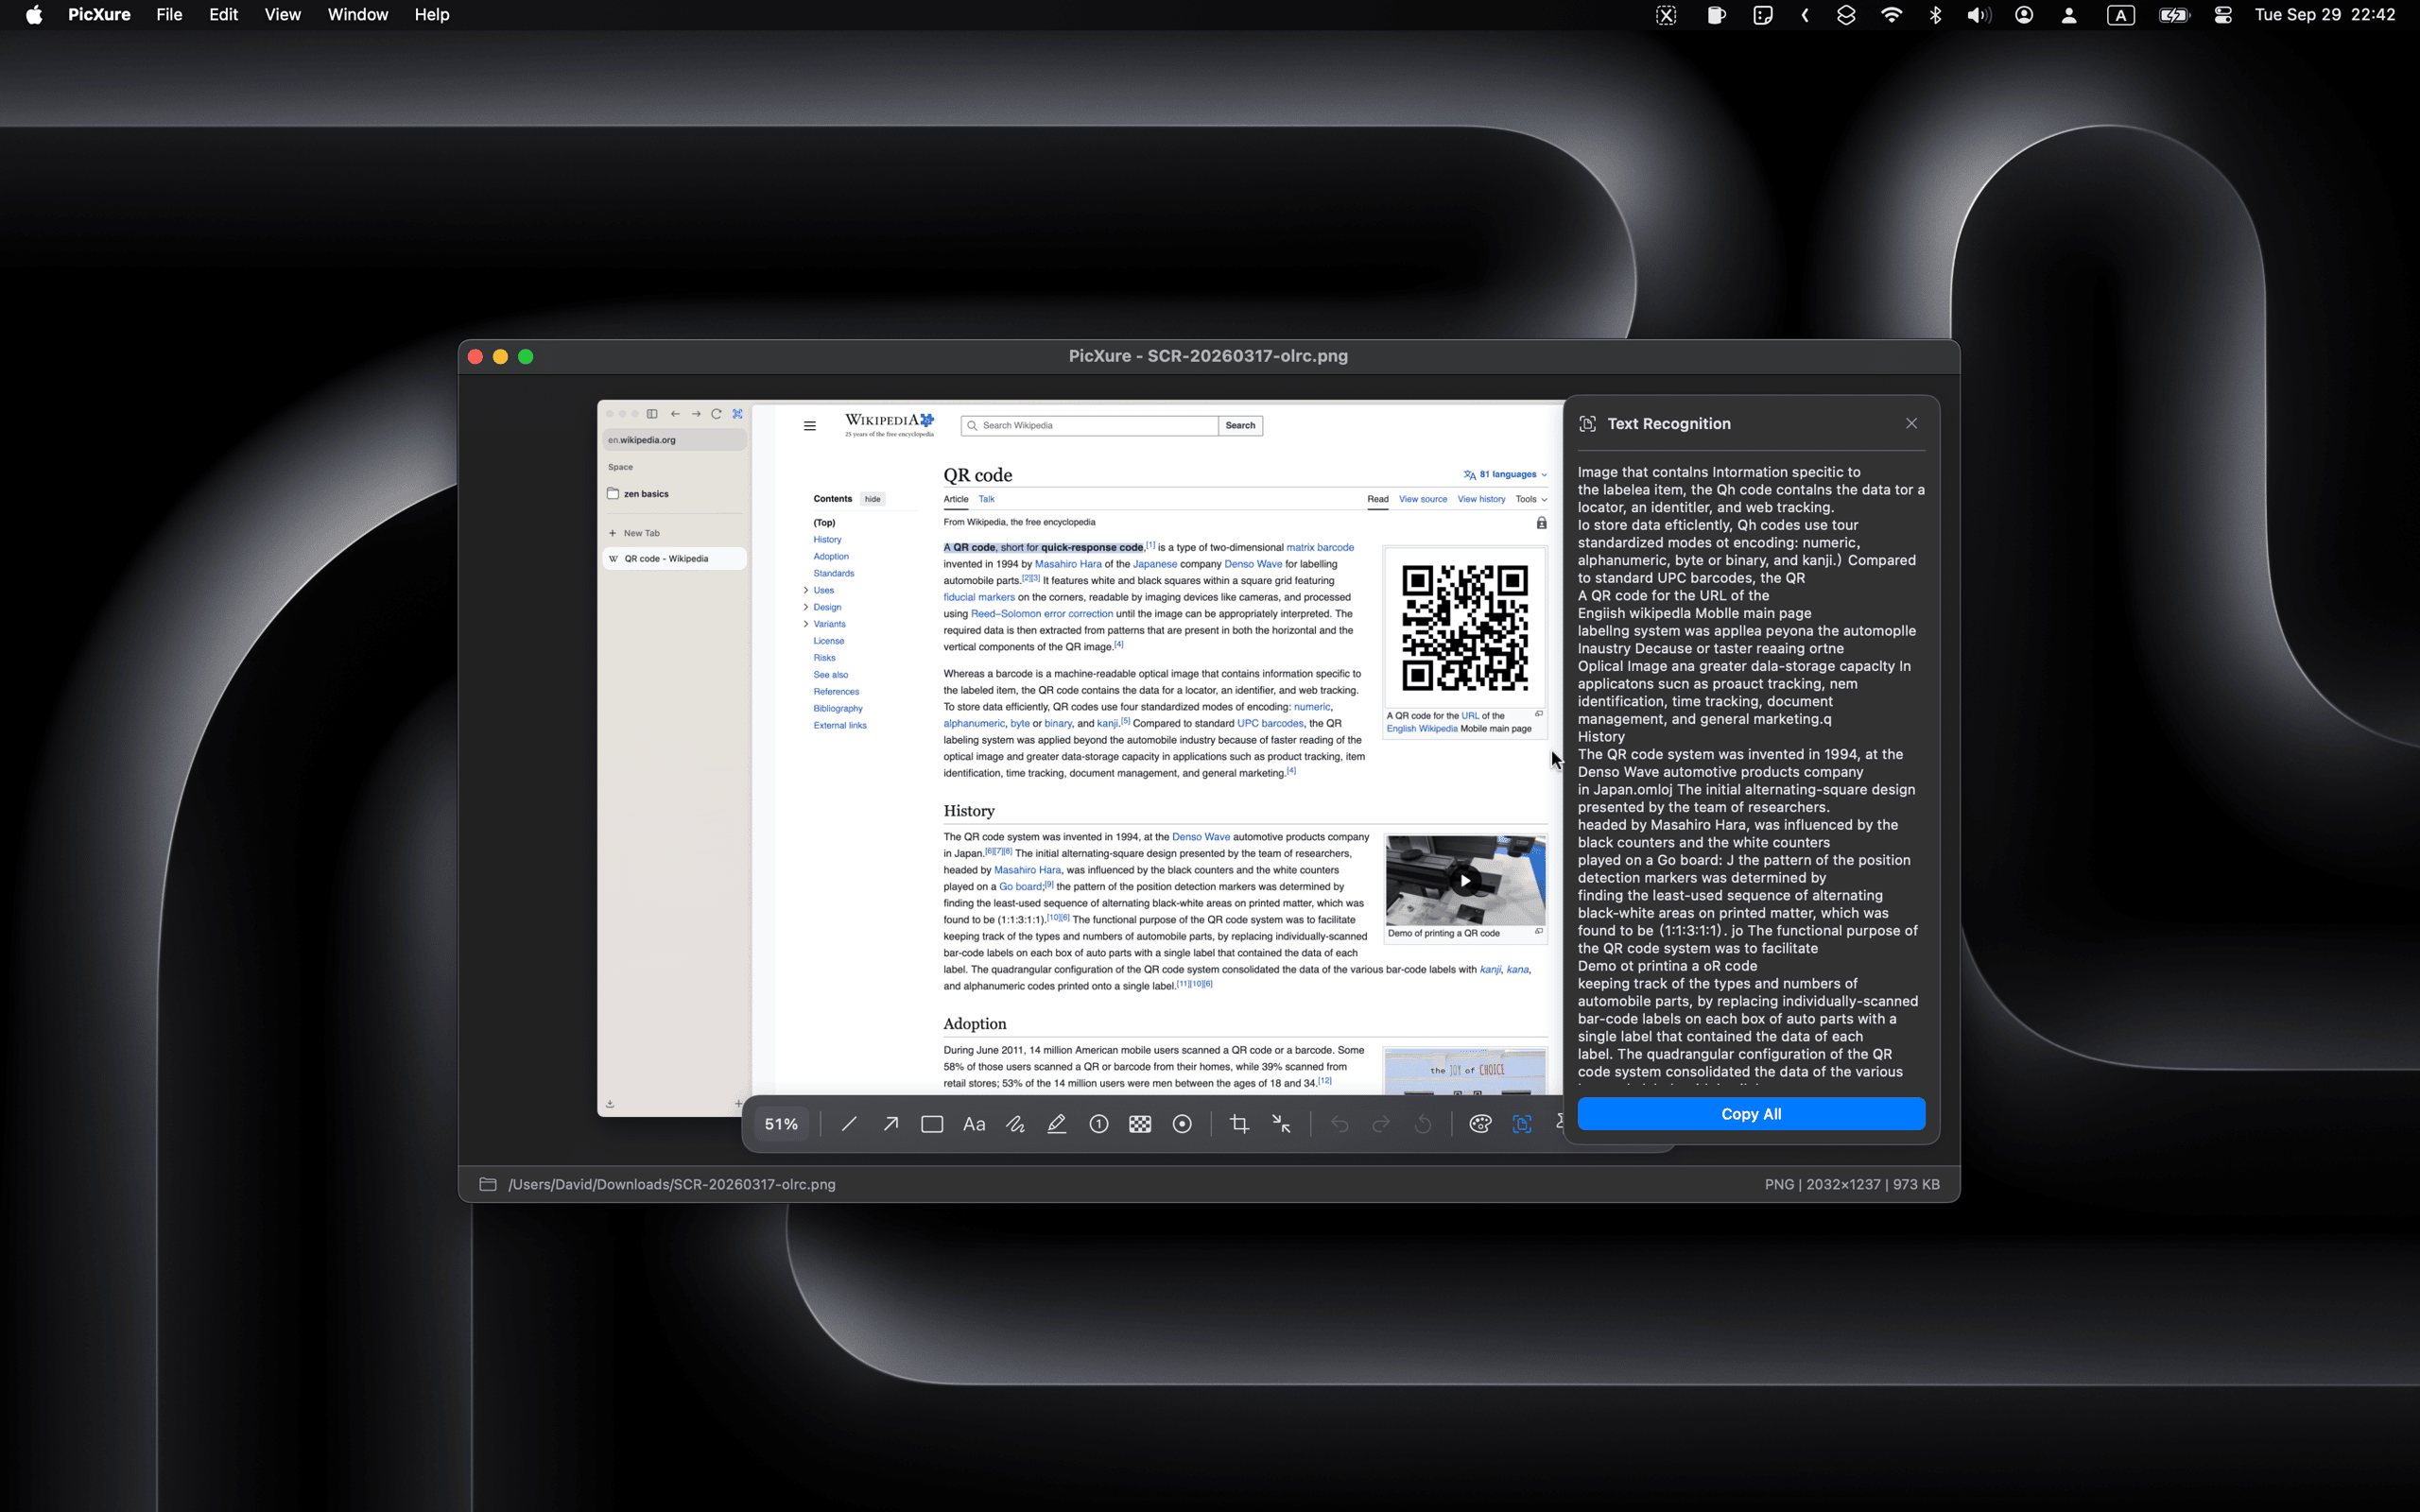2420x1512 pixels.
Task: Open the Window menu
Action: [357, 15]
